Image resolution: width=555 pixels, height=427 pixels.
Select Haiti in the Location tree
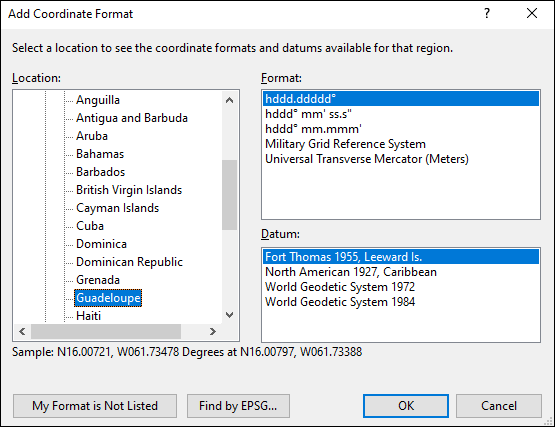coord(88,316)
